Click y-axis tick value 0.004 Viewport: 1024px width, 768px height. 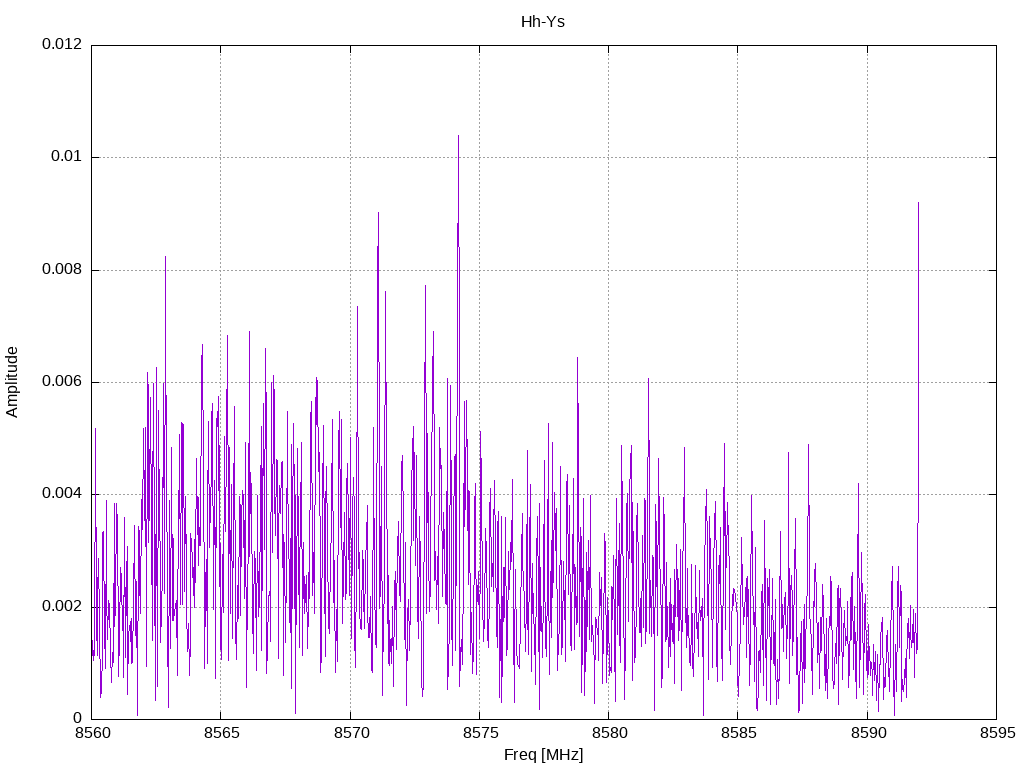[62, 494]
